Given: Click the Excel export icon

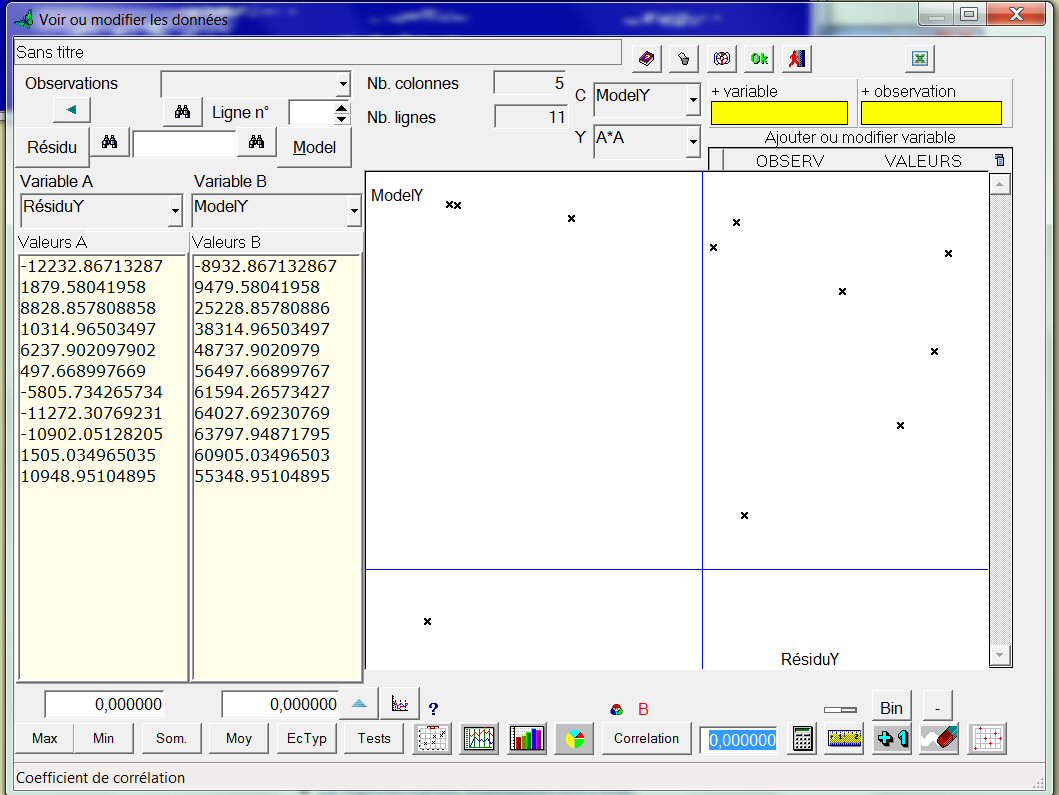Looking at the screenshot, I should (920, 59).
